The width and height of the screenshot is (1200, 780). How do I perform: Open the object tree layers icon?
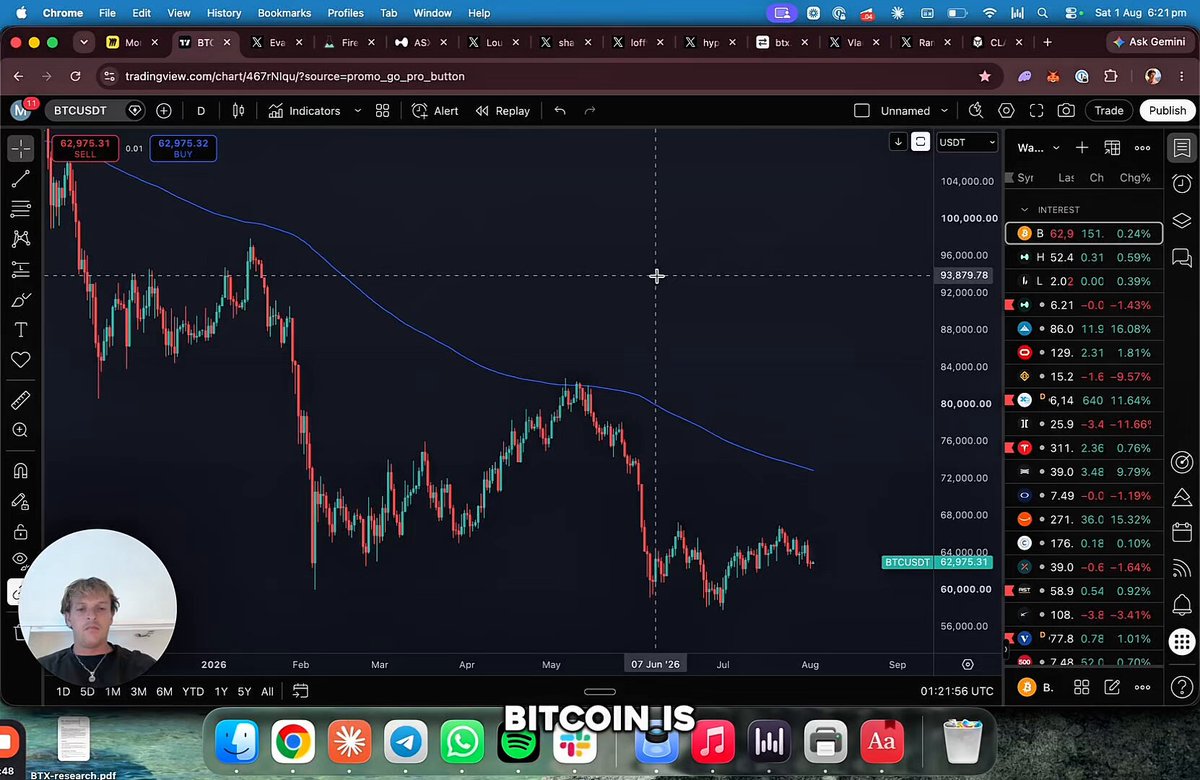(1181, 222)
